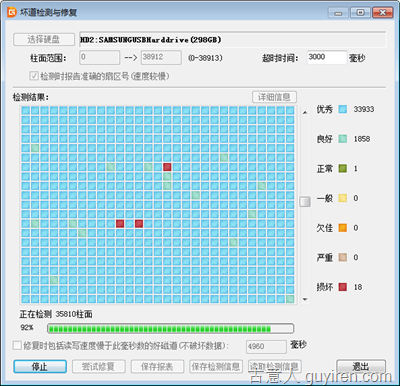Click the 一般 yellow legend swatch
Screen dimensions: 400x386
pyautogui.click(x=343, y=198)
